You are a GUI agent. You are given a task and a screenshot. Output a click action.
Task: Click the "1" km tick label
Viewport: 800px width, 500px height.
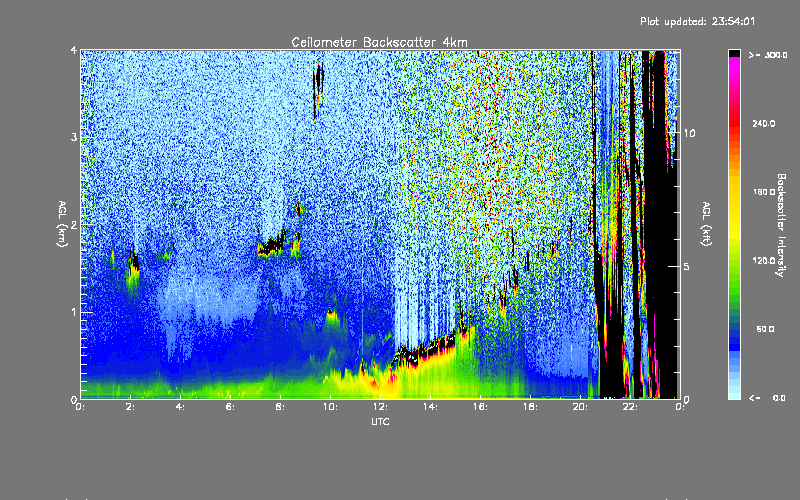coord(74,312)
